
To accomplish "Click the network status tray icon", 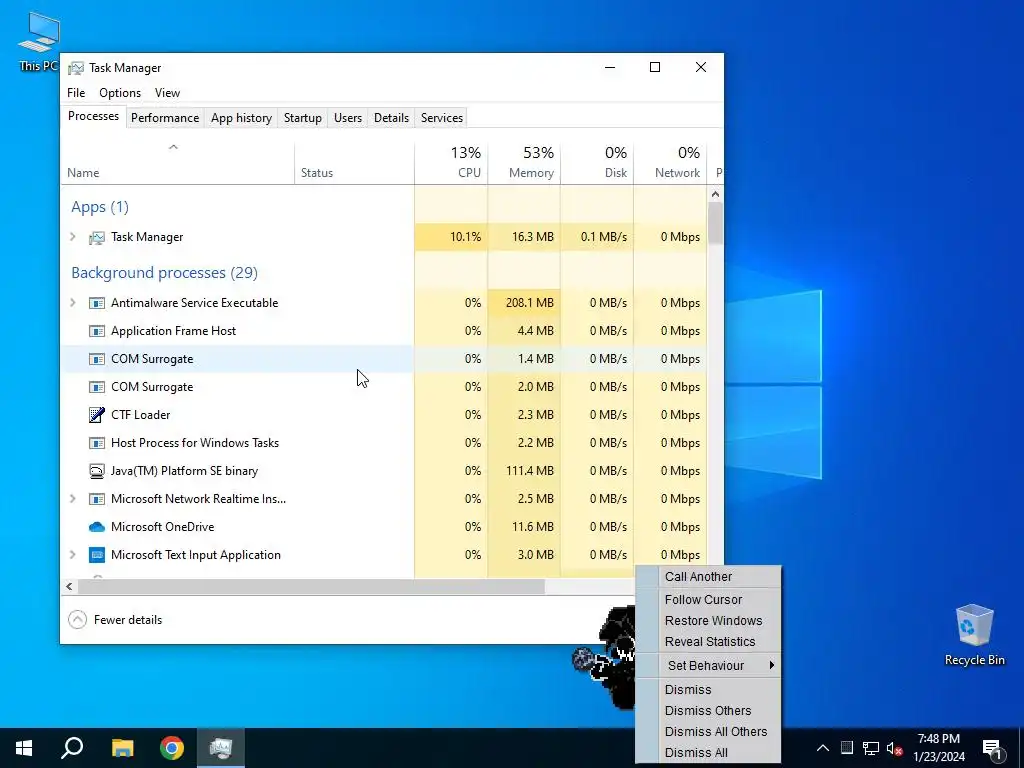I will [871, 748].
